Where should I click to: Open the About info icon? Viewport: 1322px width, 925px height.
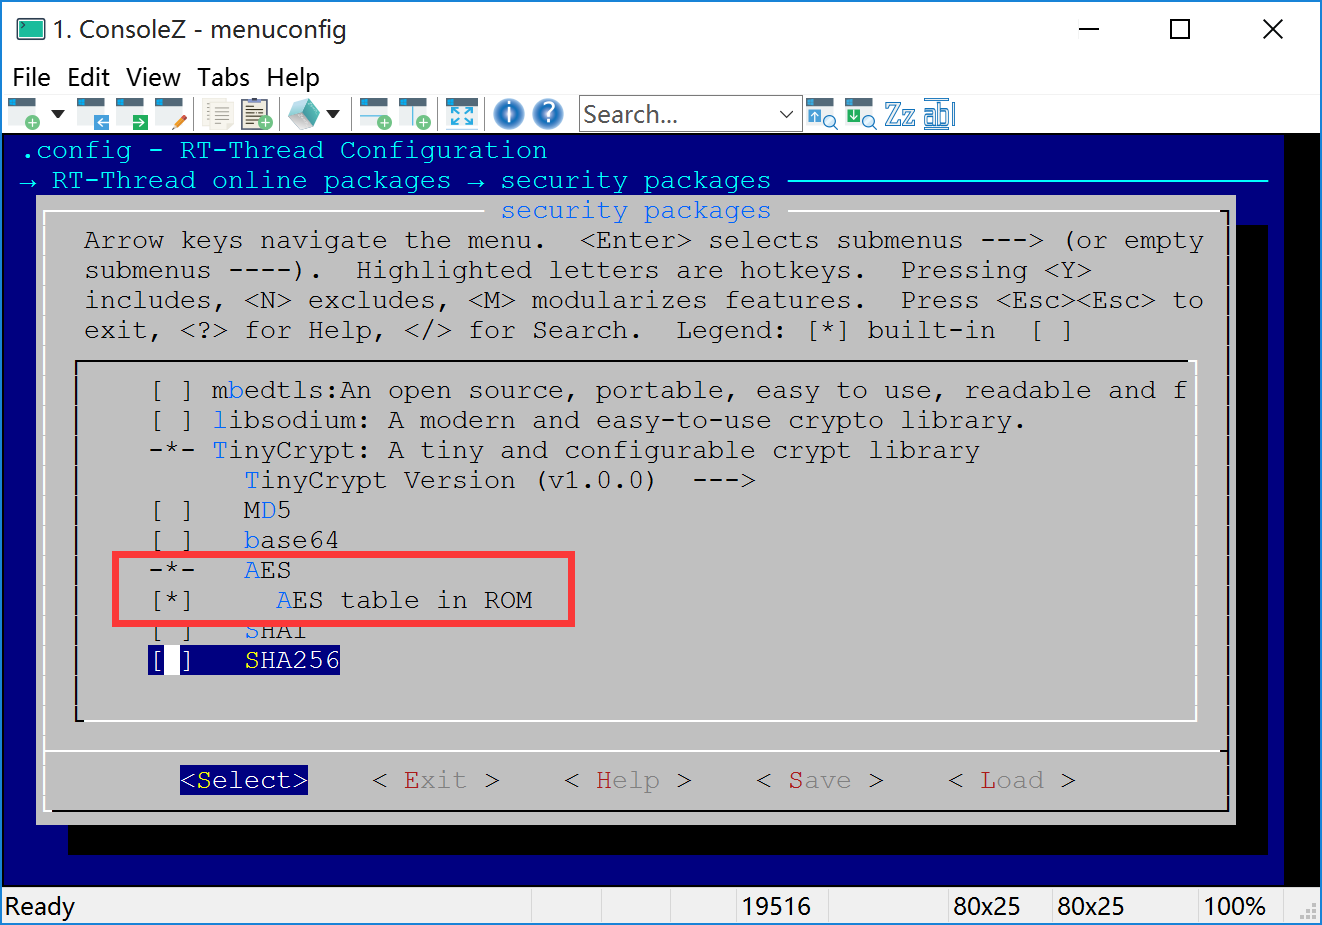pyautogui.click(x=509, y=114)
